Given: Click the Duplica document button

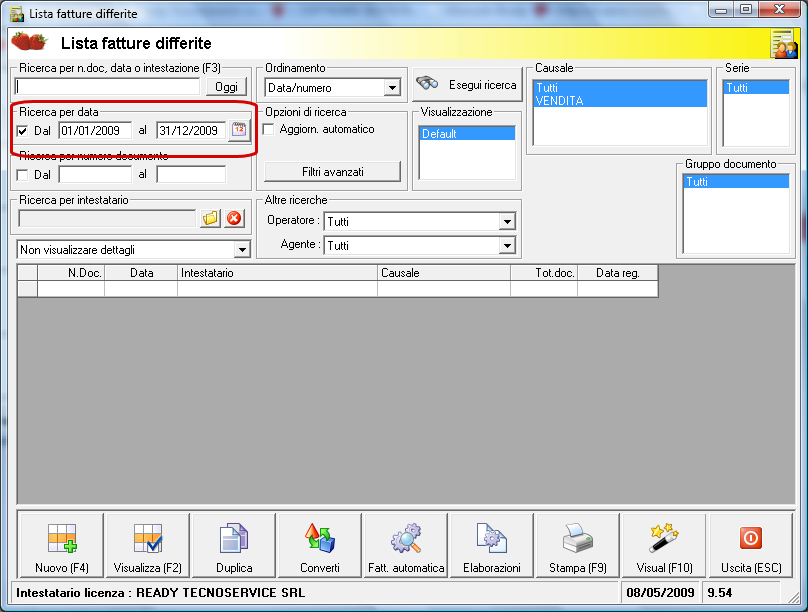Looking at the screenshot, I should click(x=234, y=546).
